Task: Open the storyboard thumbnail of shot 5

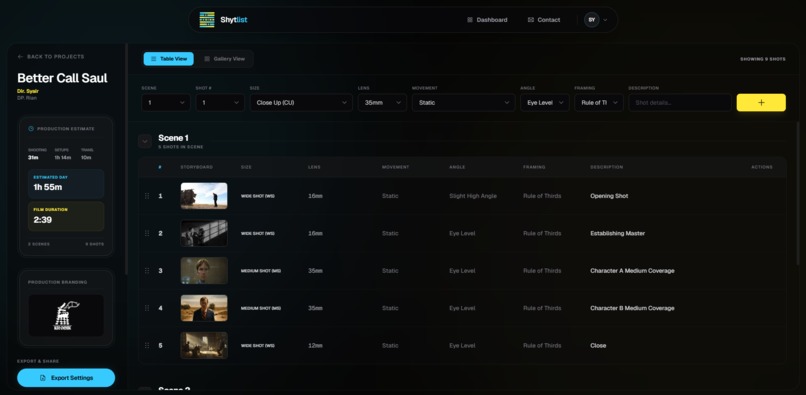Action: pos(204,346)
